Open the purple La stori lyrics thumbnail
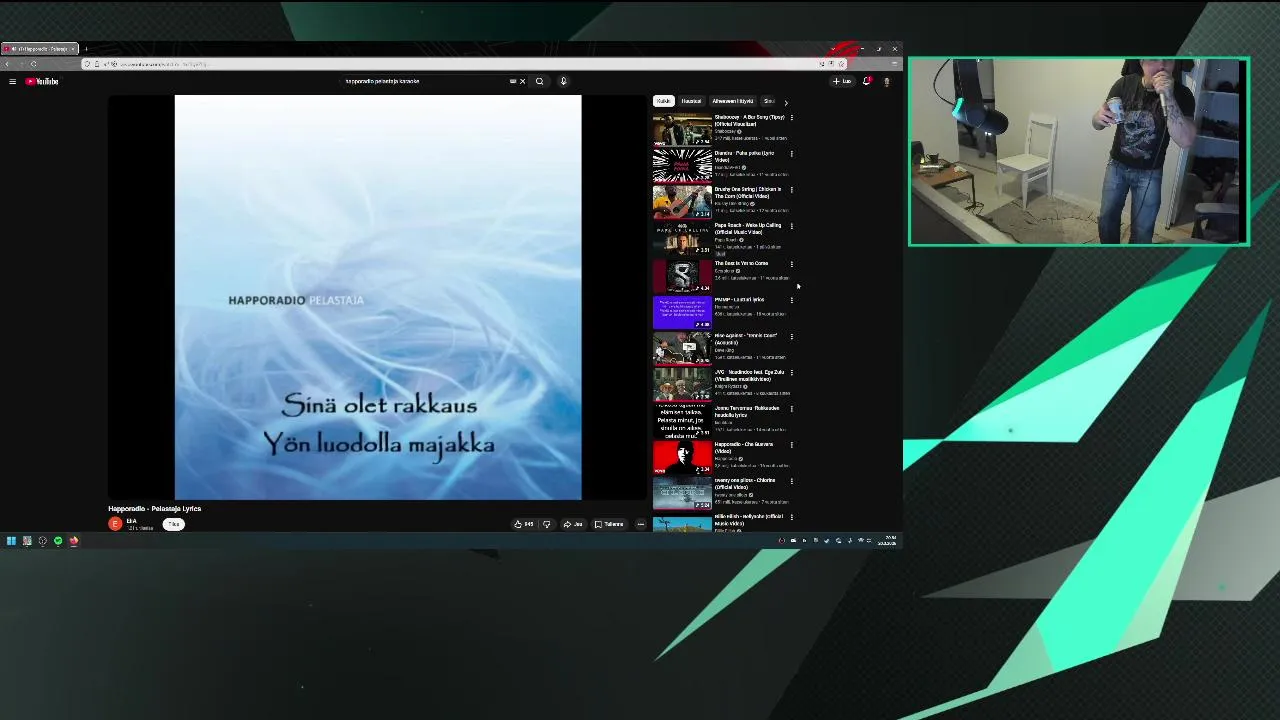 click(682, 312)
